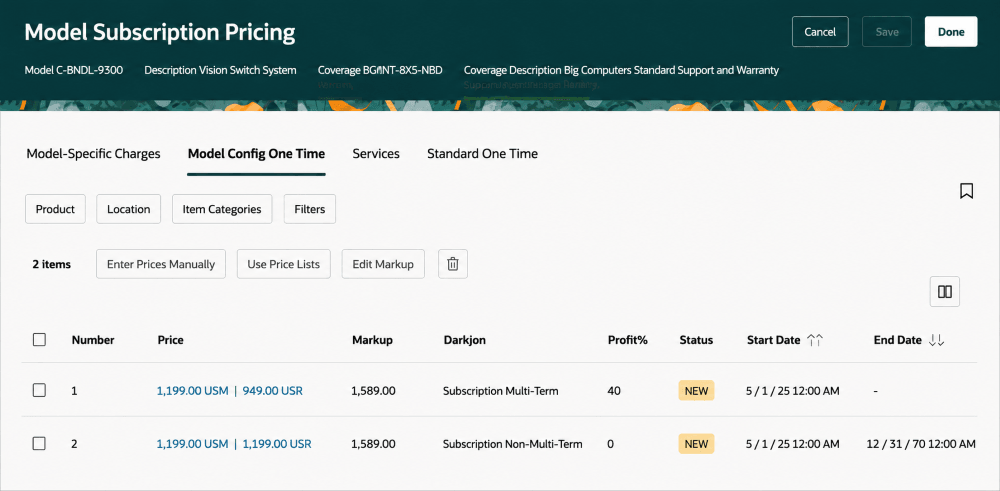Sort ascending by Start Date arrows
Screen dimensions: 1000x491
tap(815, 341)
